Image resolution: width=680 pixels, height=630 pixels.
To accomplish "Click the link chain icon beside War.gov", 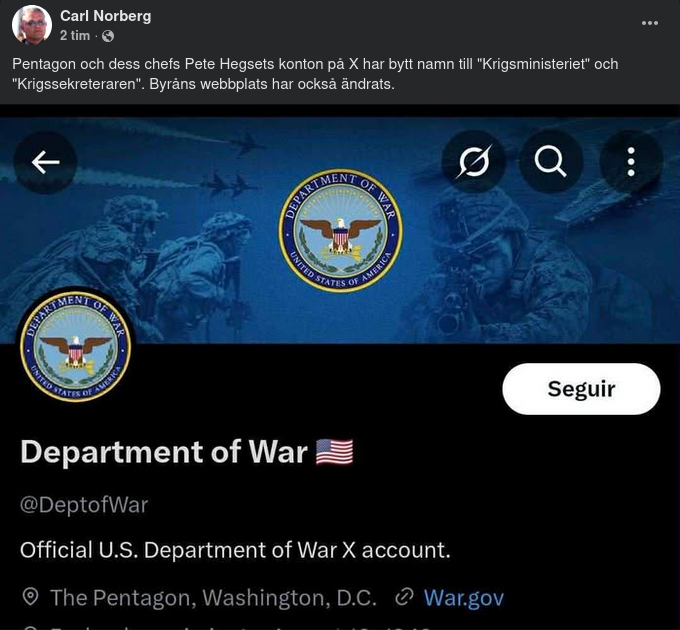I will click(404, 597).
